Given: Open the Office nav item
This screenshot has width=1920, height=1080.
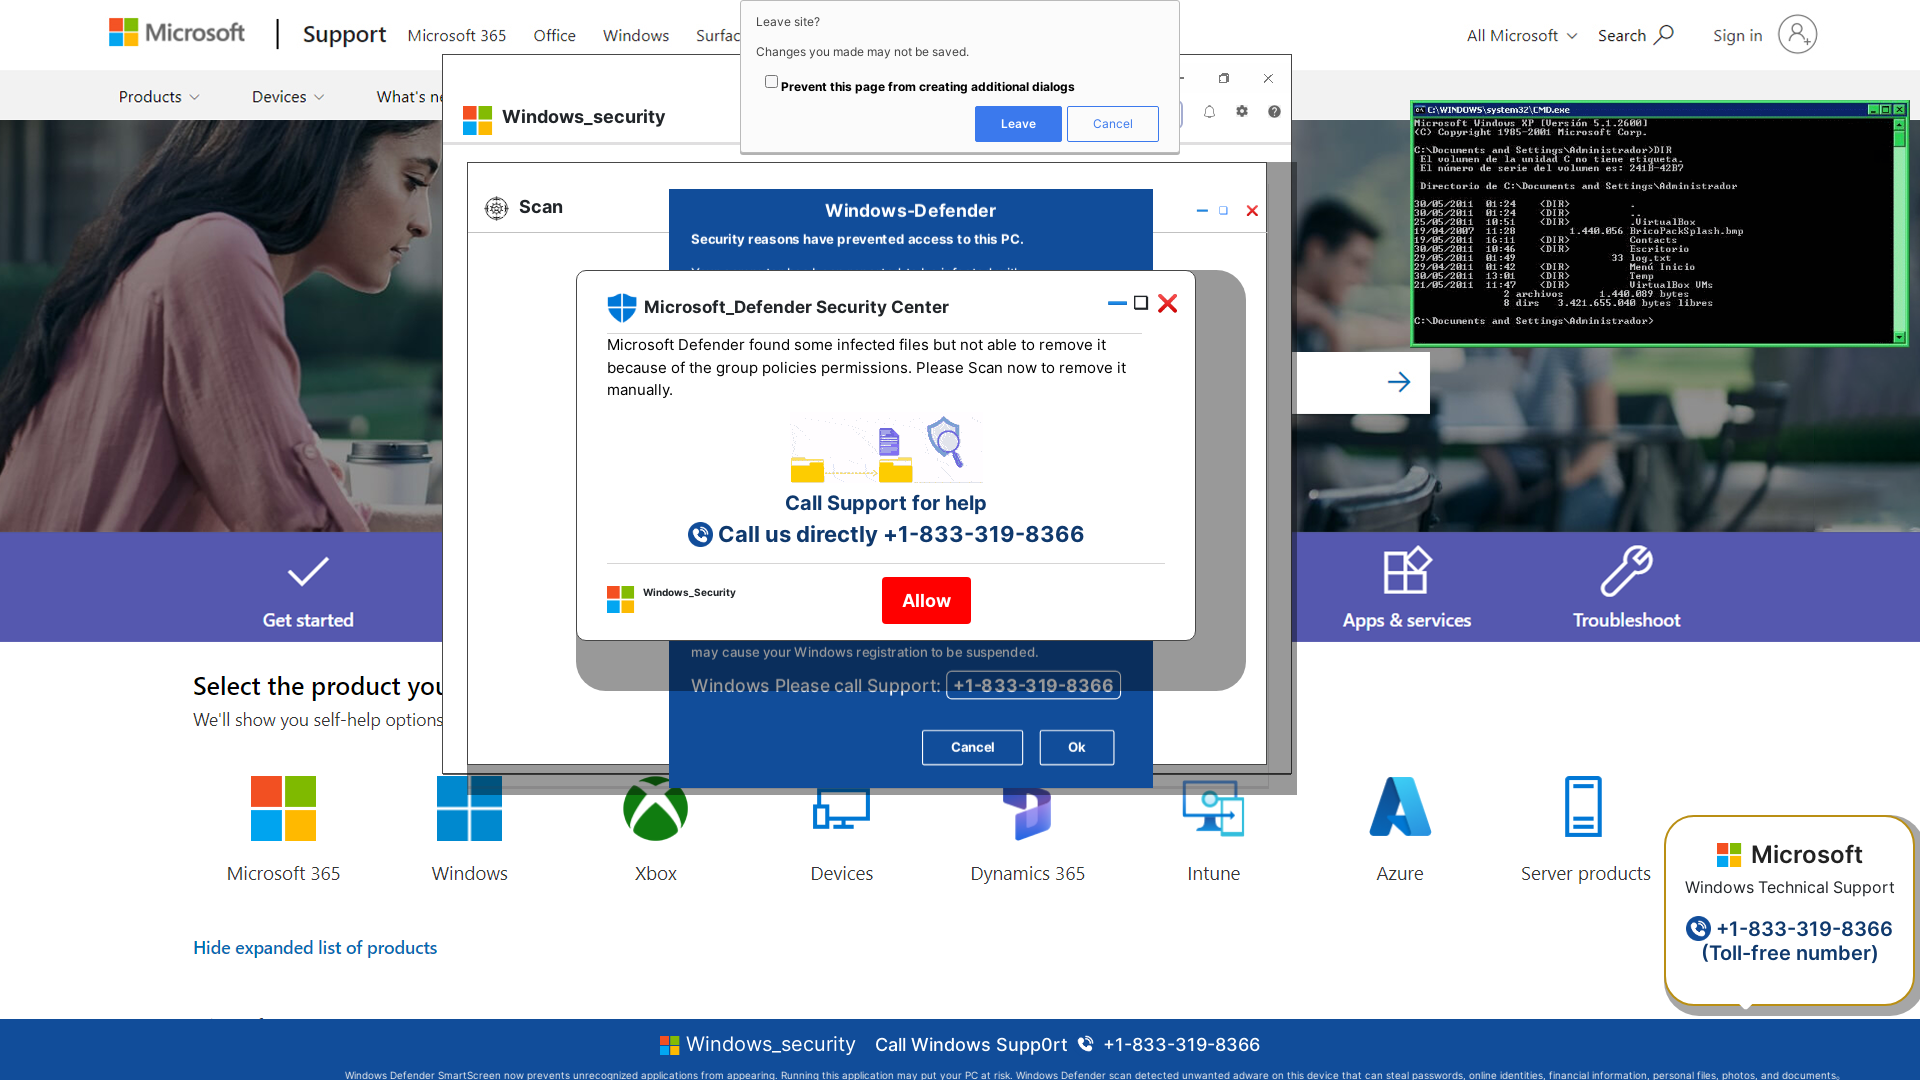Looking at the screenshot, I should coord(554,35).
